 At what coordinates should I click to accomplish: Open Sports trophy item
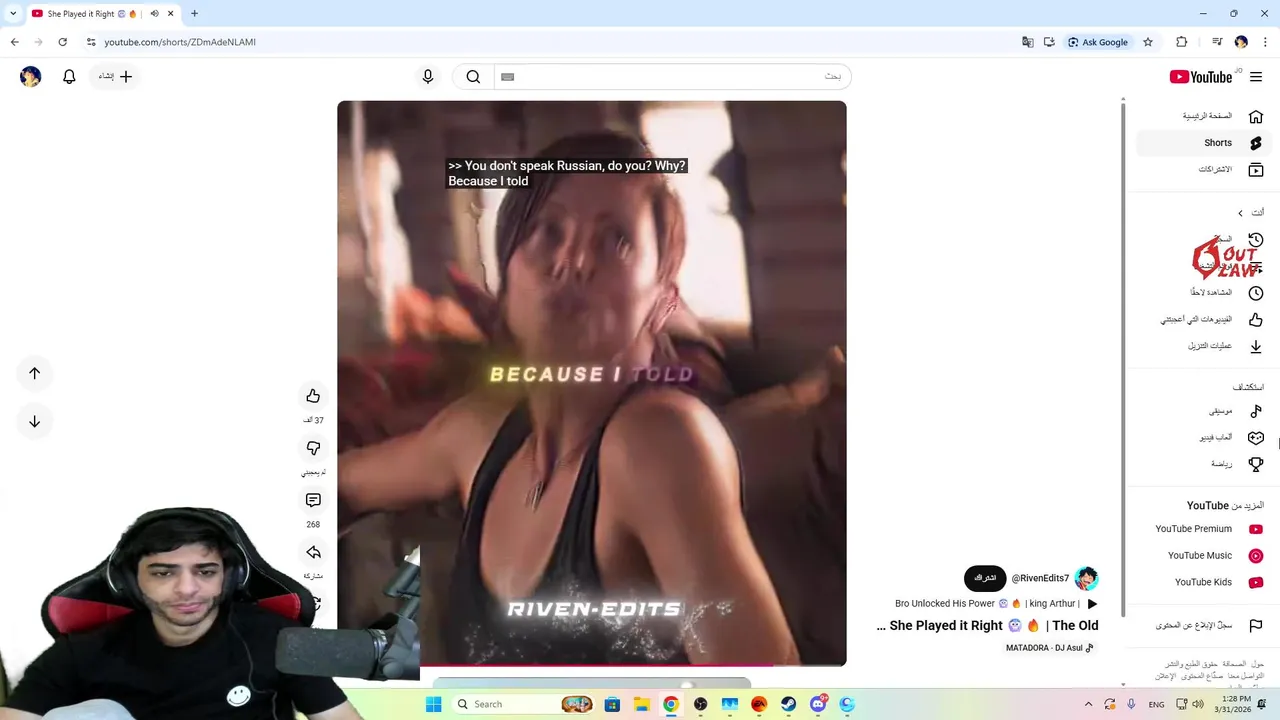point(1203,464)
